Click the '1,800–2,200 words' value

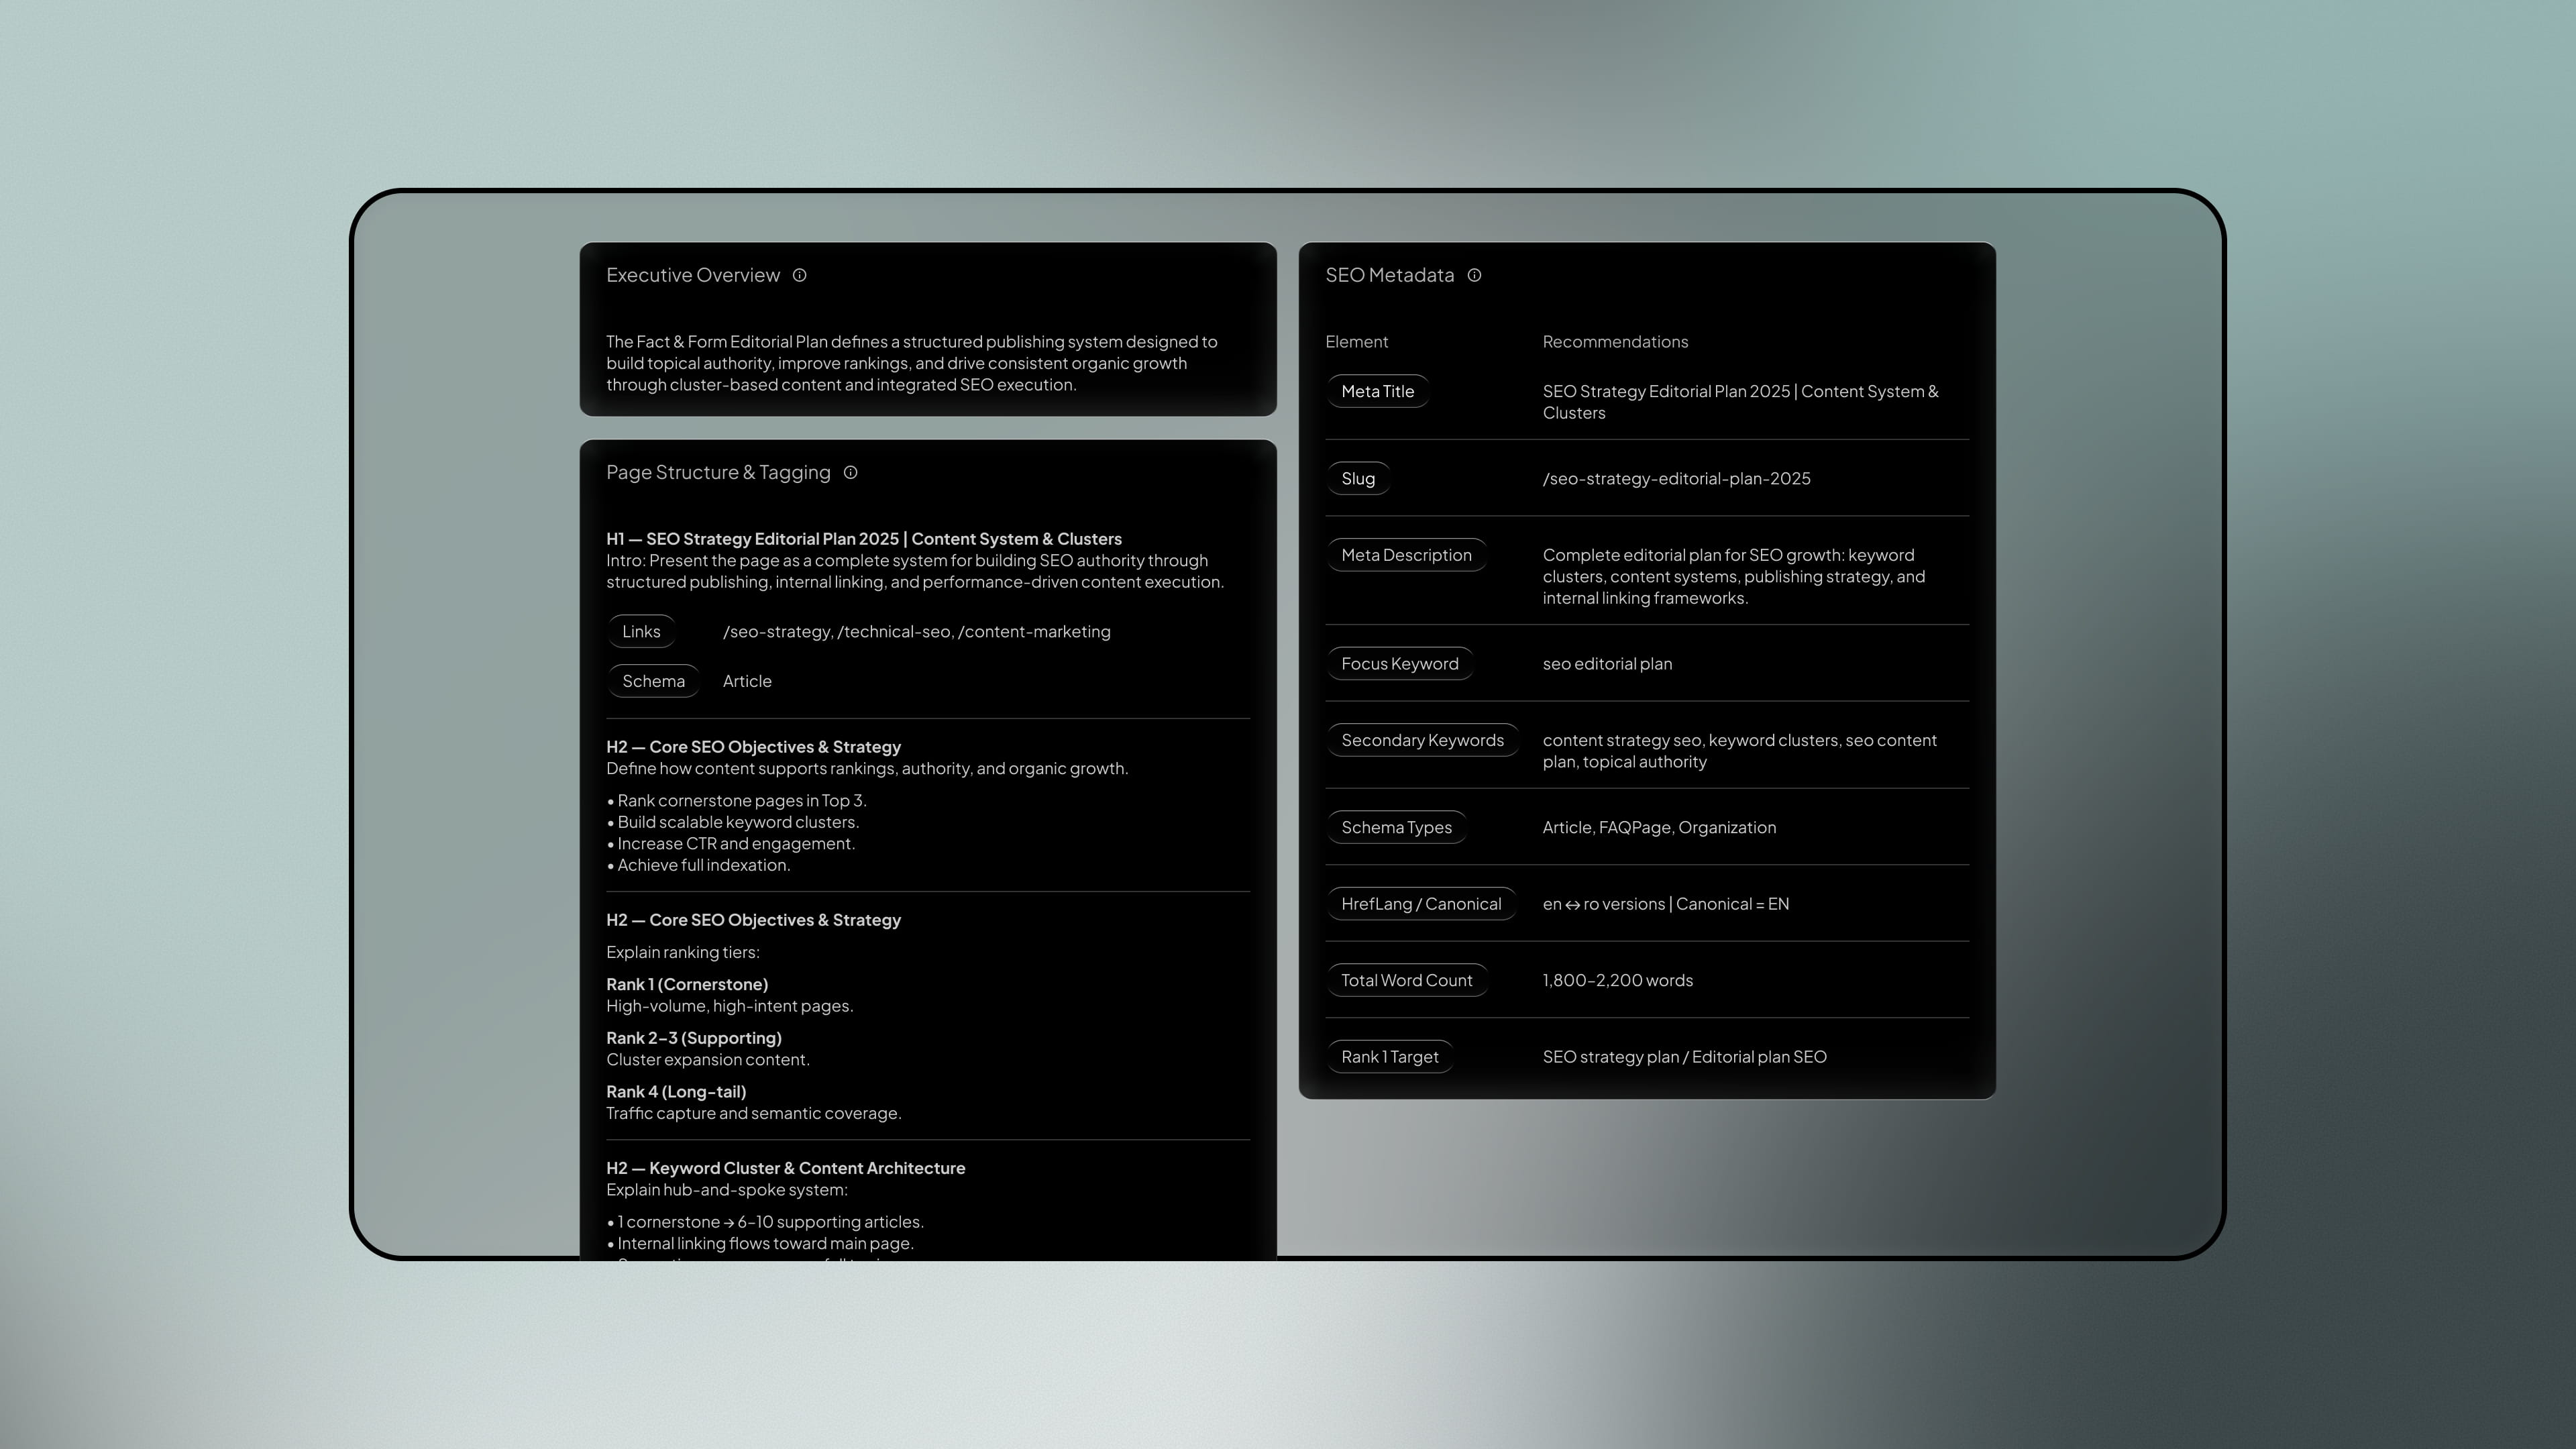(1617, 981)
